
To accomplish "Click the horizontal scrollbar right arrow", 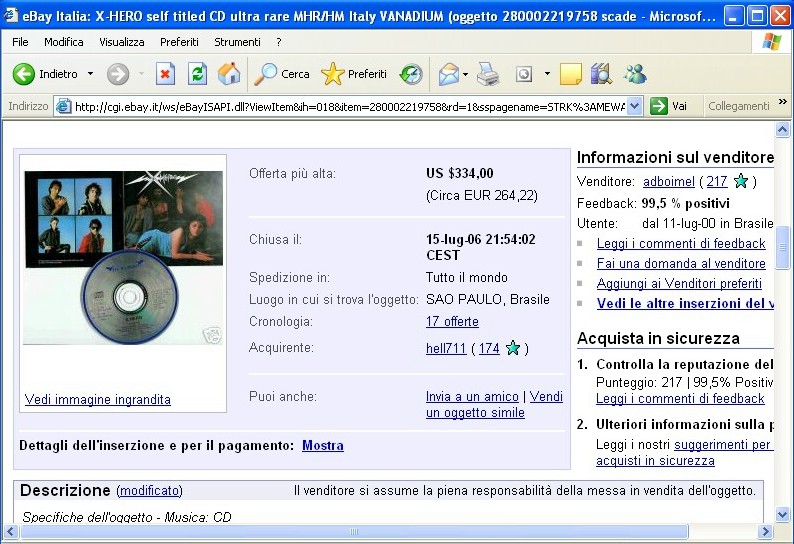I will click(765, 531).
